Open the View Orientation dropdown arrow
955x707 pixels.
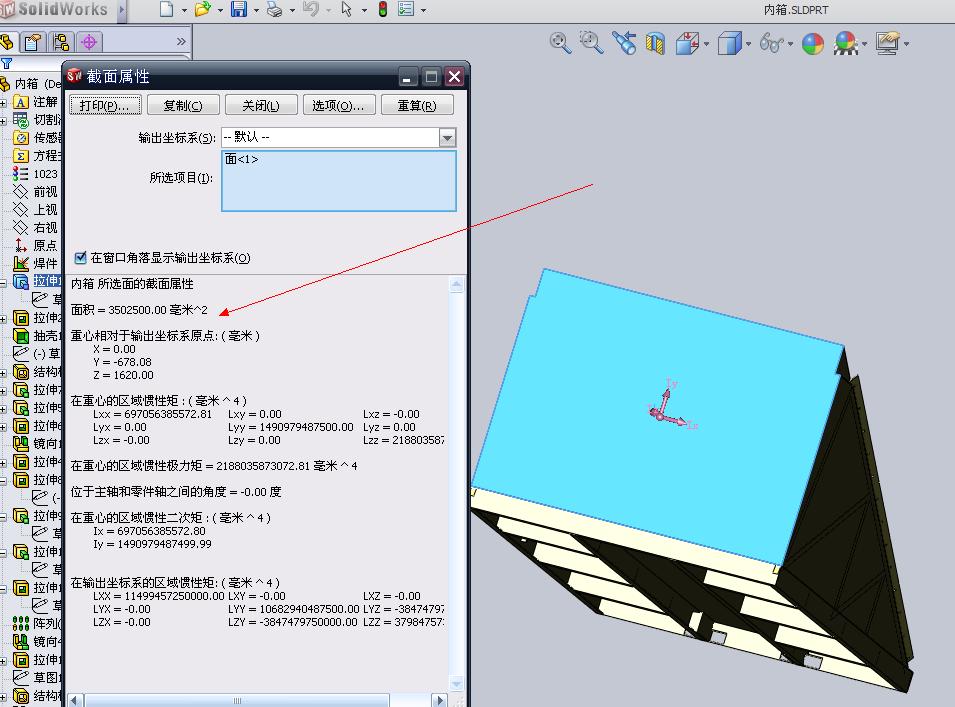click(707, 44)
